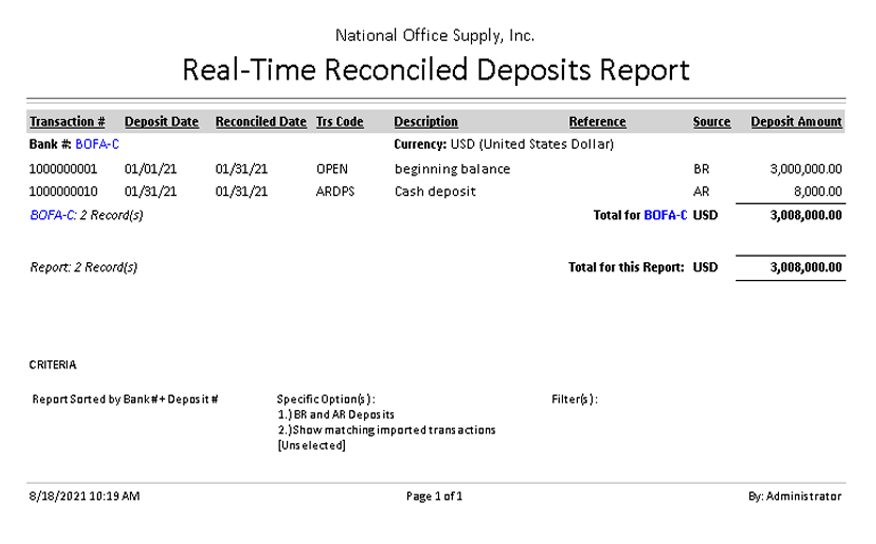Click the Transaction # column header
The width and height of the screenshot is (876, 544).
[x=67, y=122]
